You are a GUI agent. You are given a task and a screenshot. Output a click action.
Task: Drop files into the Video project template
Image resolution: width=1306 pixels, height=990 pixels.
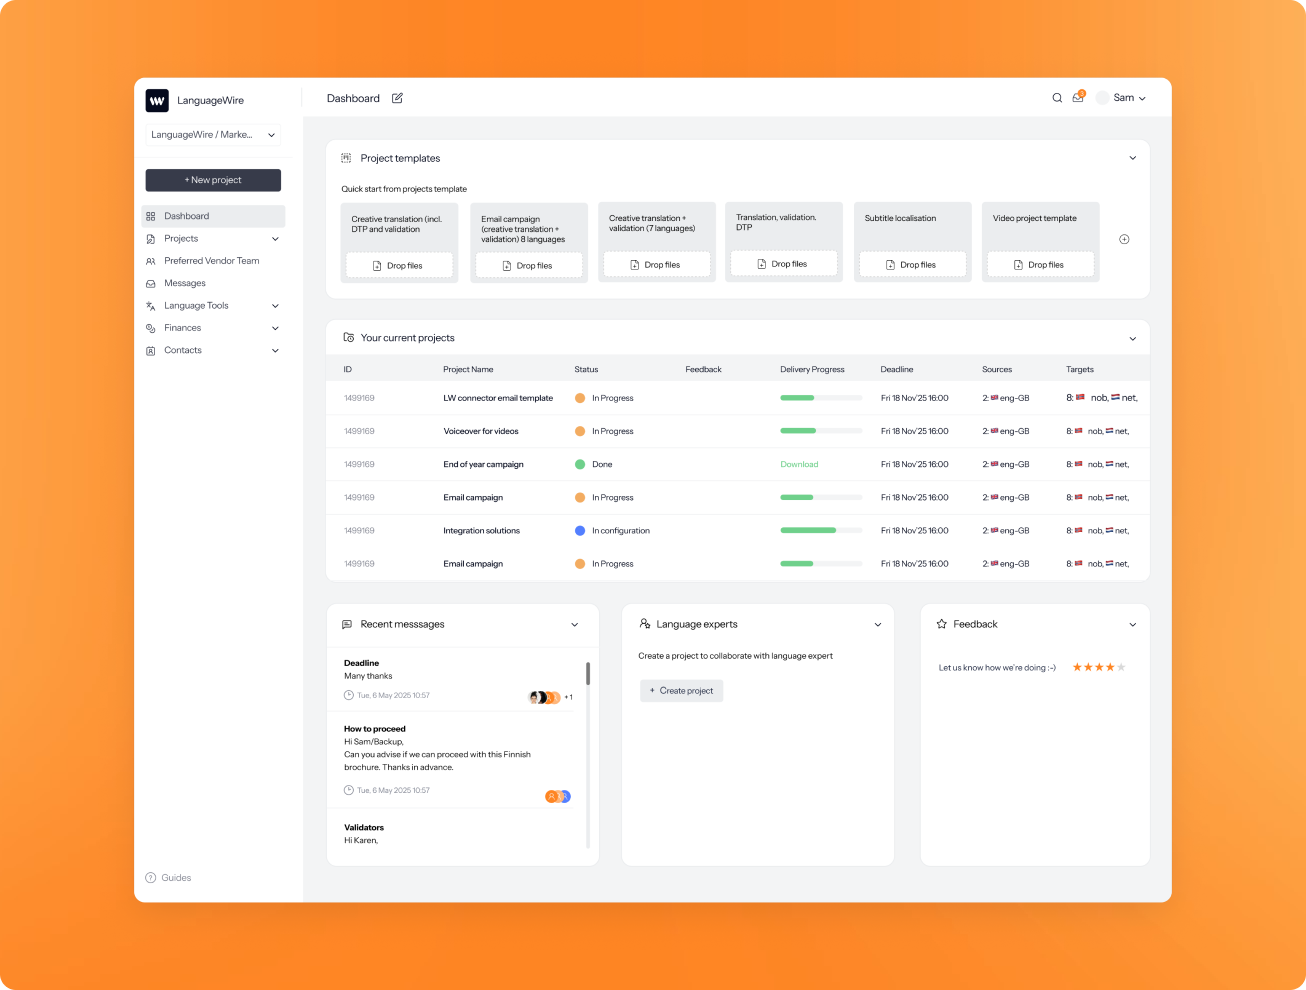pos(1040,264)
